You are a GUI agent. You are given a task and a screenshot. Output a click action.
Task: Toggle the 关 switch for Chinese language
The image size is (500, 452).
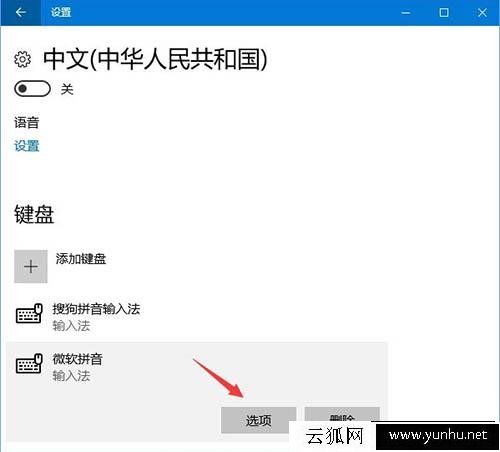click(x=32, y=89)
